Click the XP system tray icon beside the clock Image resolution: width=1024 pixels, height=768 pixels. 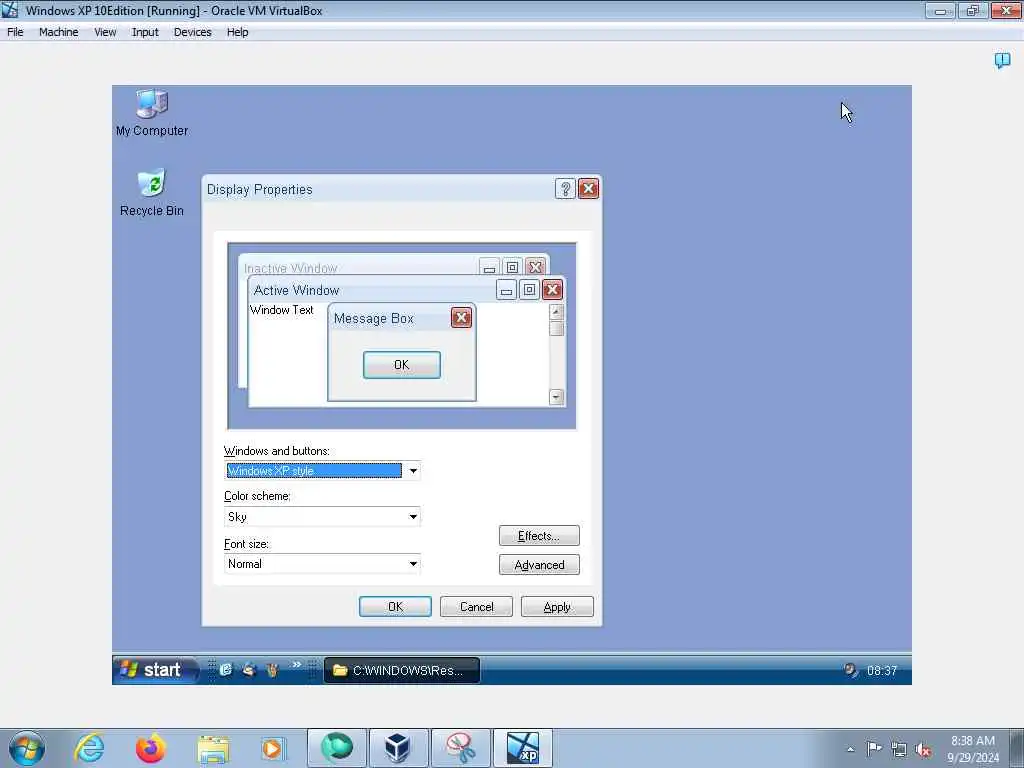pos(850,670)
